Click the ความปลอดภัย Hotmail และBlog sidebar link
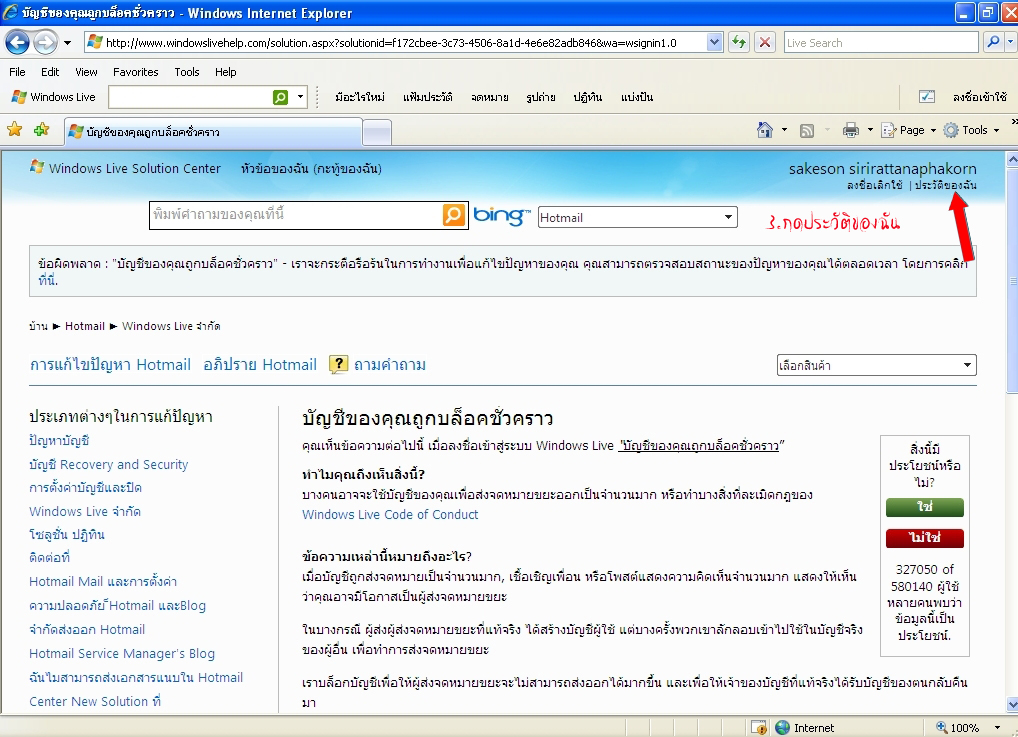Image resolution: width=1018 pixels, height=737 pixels. pos(118,605)
